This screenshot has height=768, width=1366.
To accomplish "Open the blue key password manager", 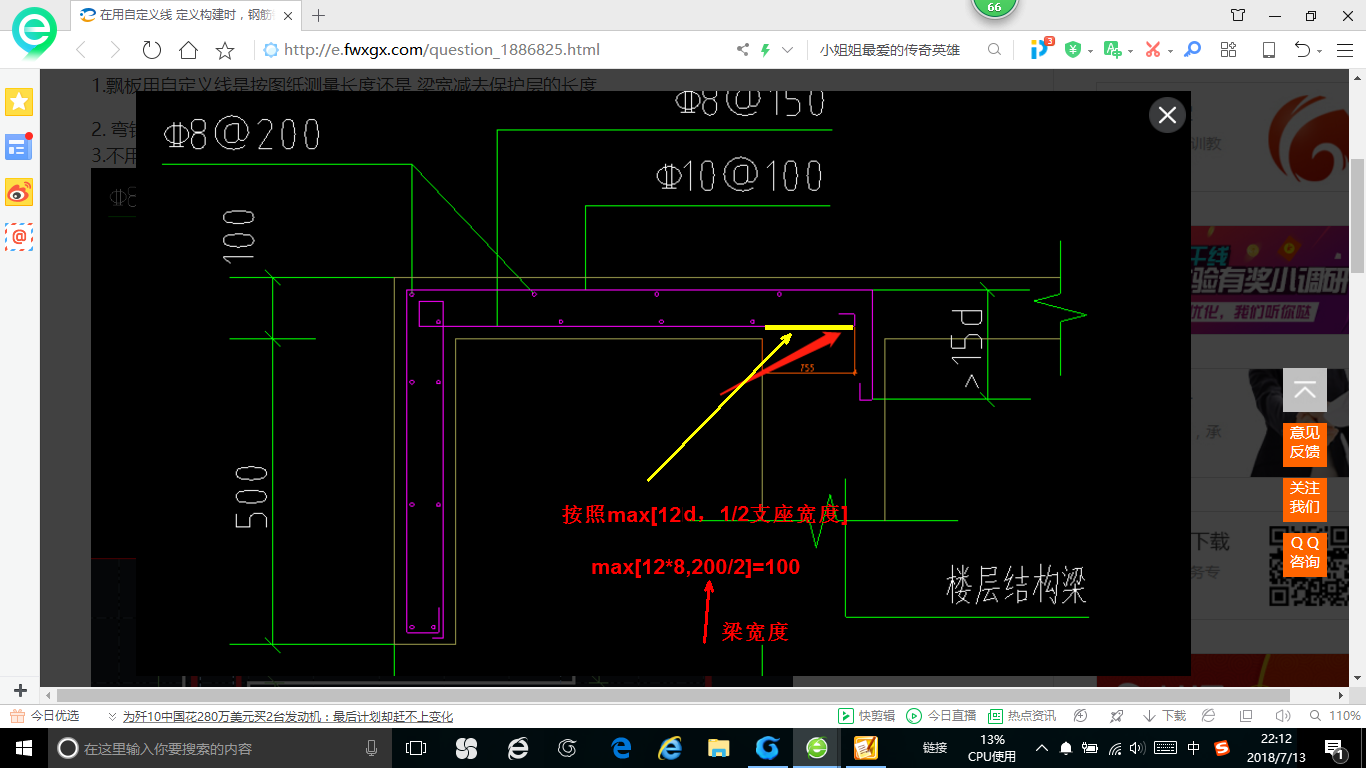I will pos(1192,50).
